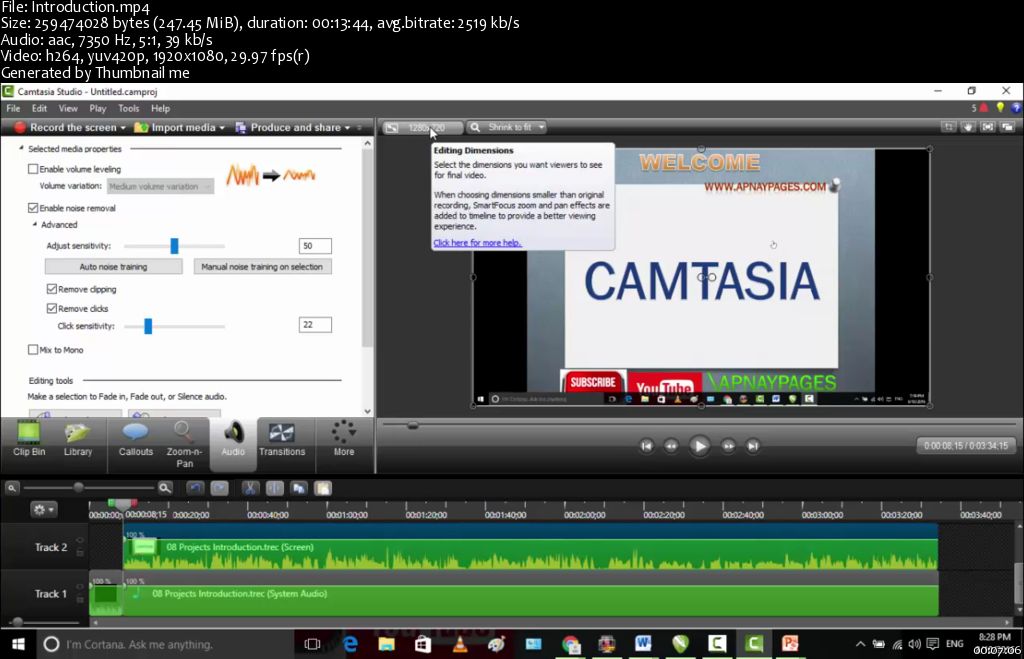Open the Callouts panel

coord(135,439)
